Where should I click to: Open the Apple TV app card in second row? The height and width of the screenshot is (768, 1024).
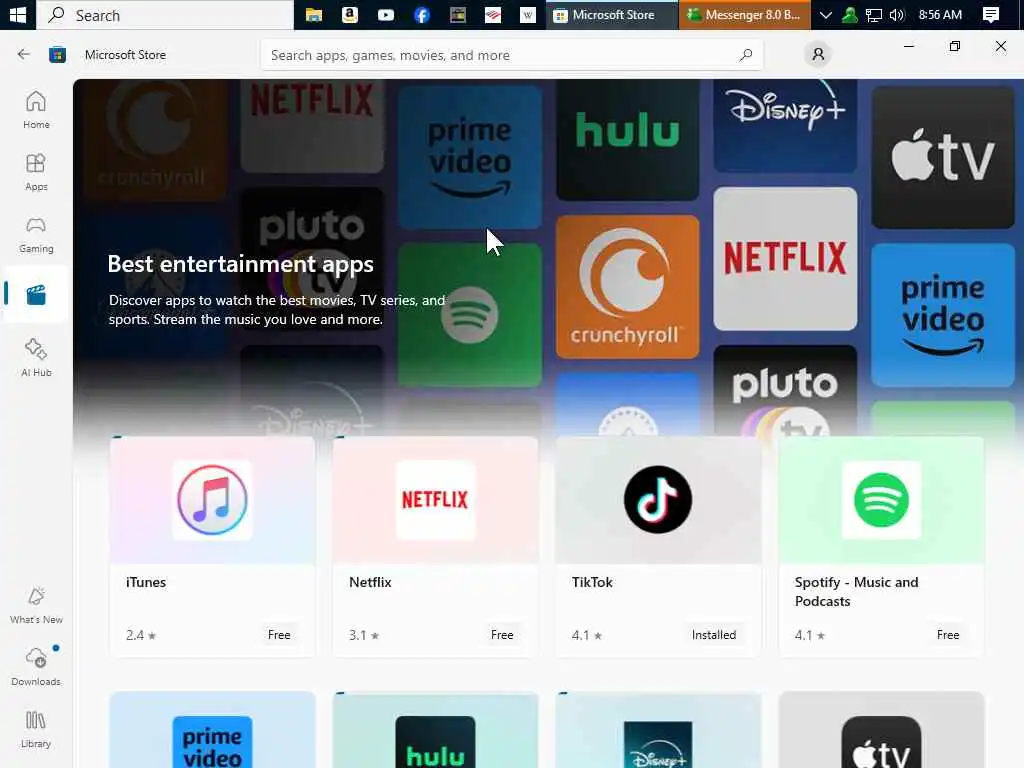coord(881,730)
